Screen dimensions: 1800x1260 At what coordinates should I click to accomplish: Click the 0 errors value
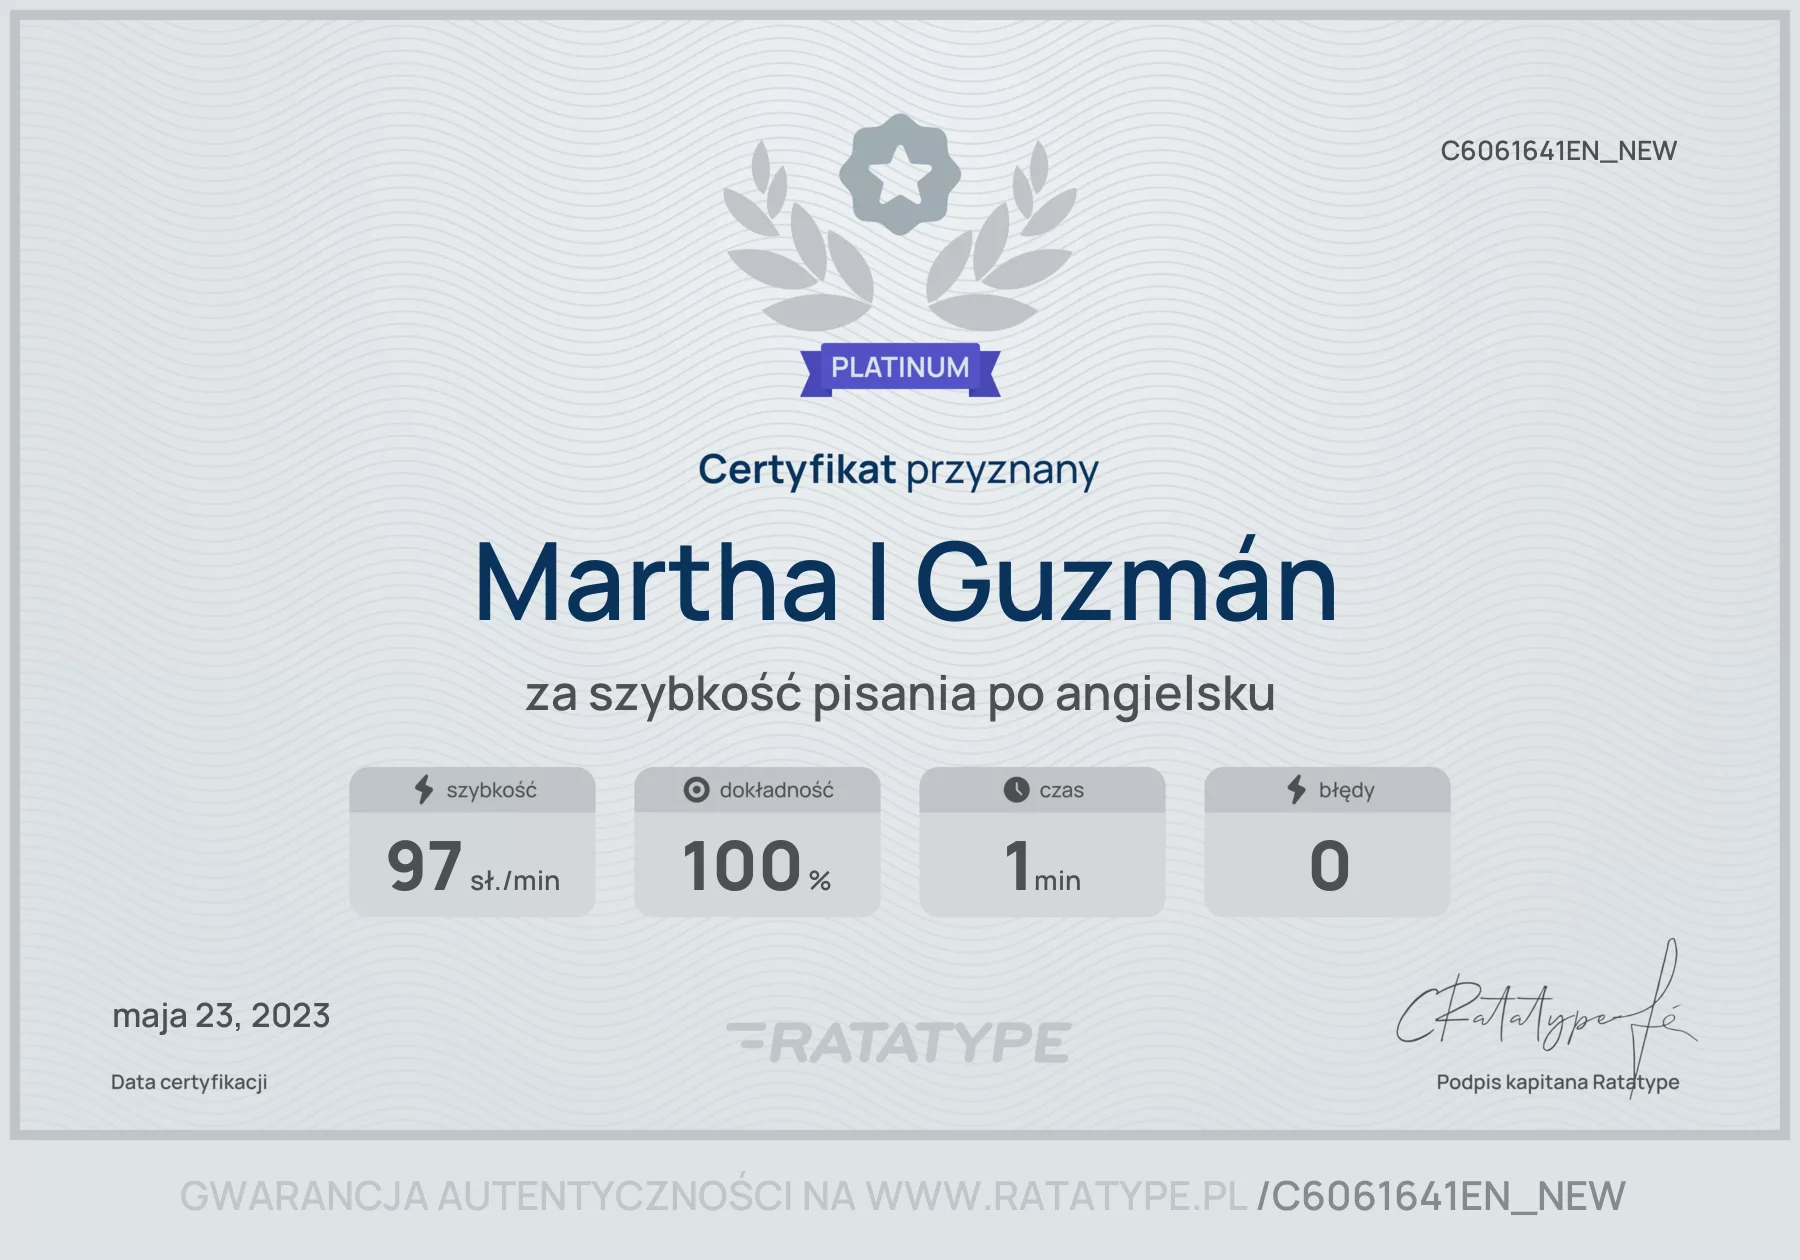click(x=1329, y=866)
